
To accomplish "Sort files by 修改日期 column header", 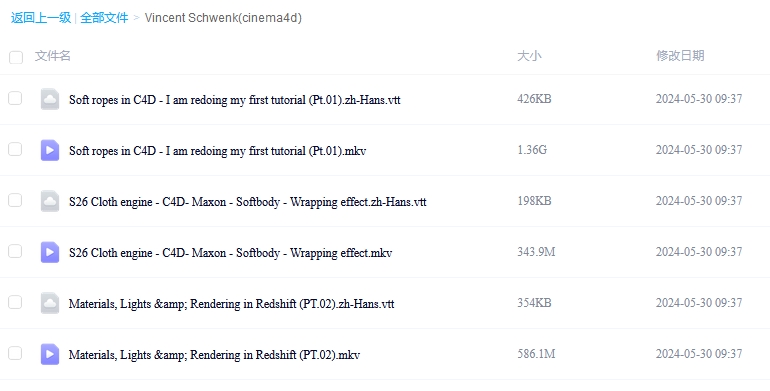I will (680, 56).
